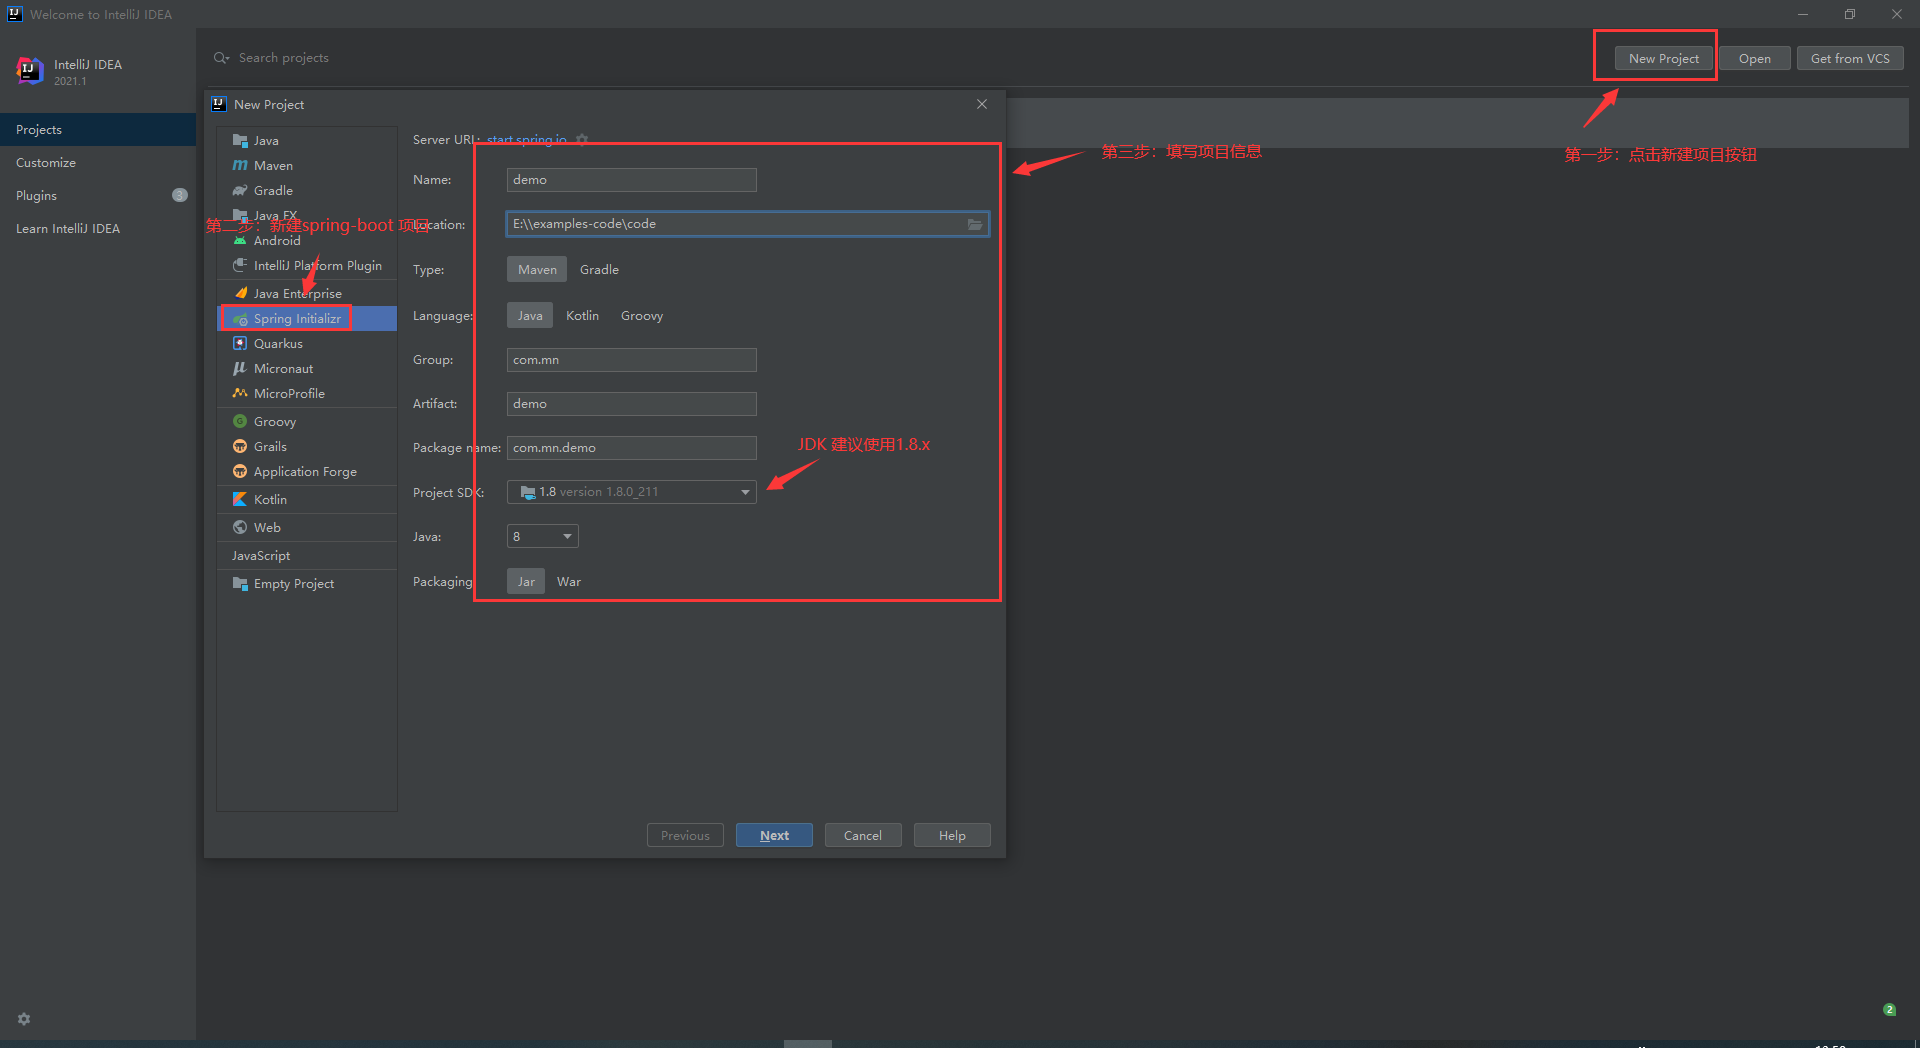The height and width of the screenshot is (1048, 1920).
Task: Click the Package name input field
Action: (632, 448)
